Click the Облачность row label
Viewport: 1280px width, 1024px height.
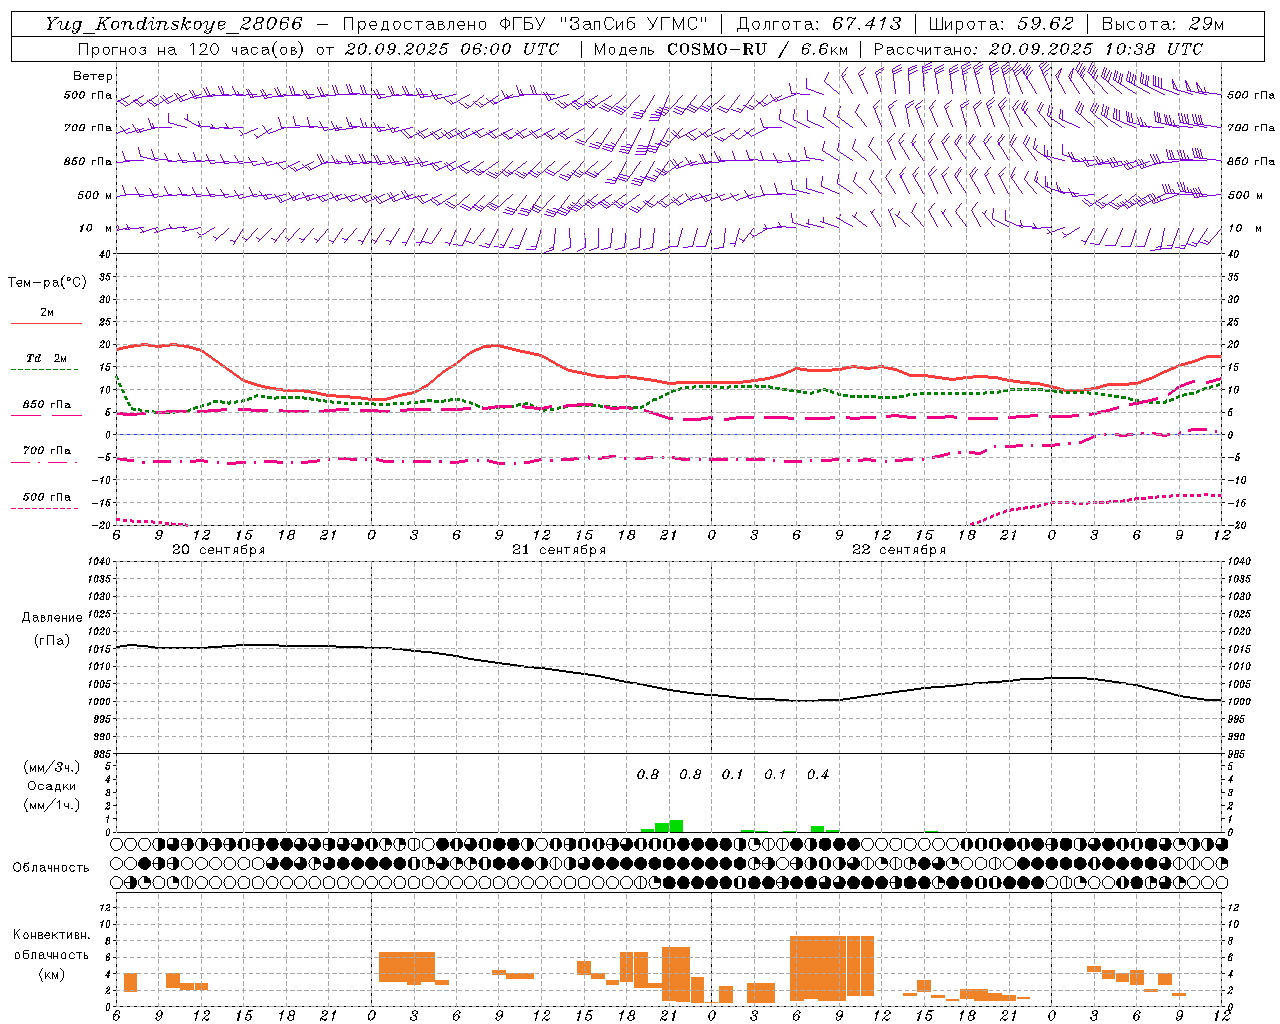tap(51, 868)
